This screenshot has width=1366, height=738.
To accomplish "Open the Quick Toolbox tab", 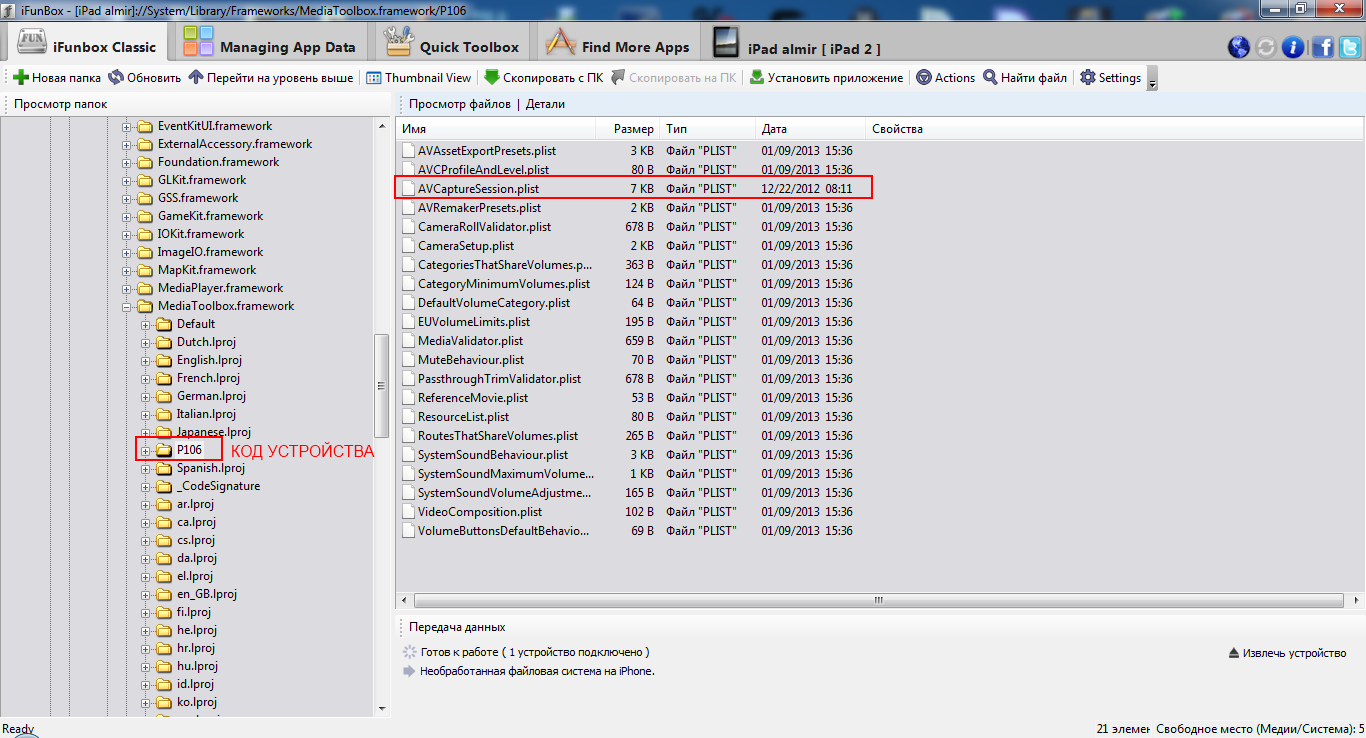I will pos(453,47).
